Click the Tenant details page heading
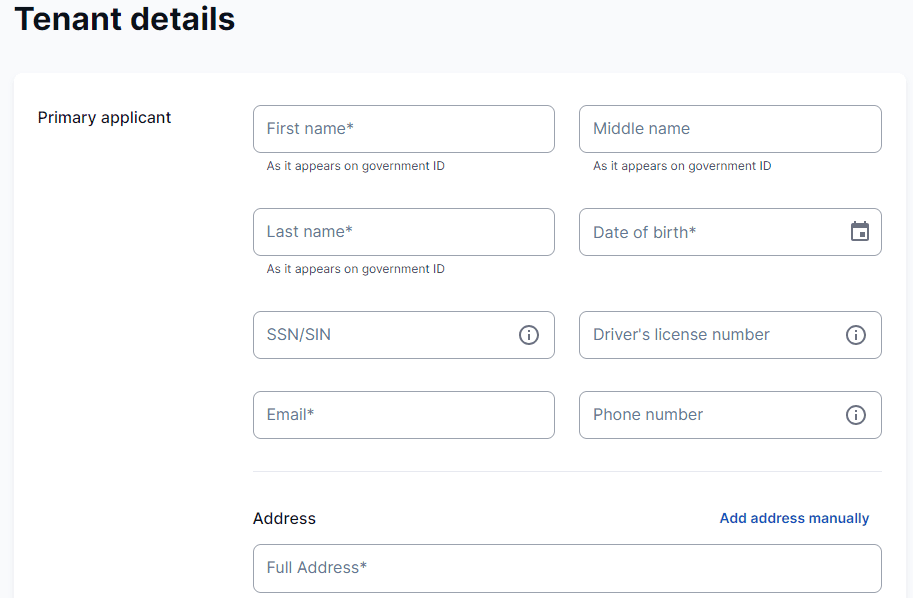The width and height of the screenshot is (913, 598). [x=125, y=19]
